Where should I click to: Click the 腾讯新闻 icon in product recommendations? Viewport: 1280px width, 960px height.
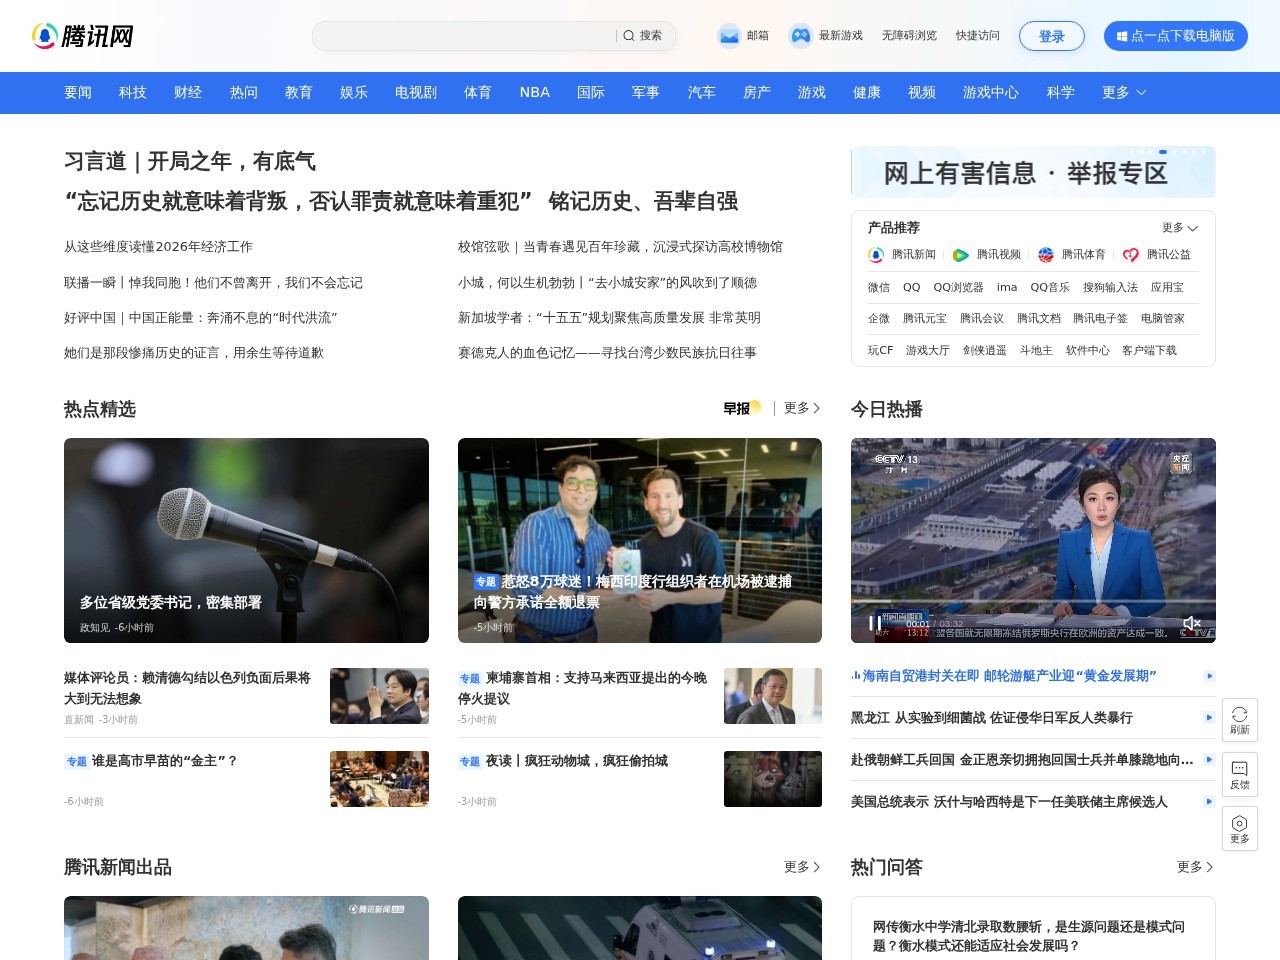875,254
